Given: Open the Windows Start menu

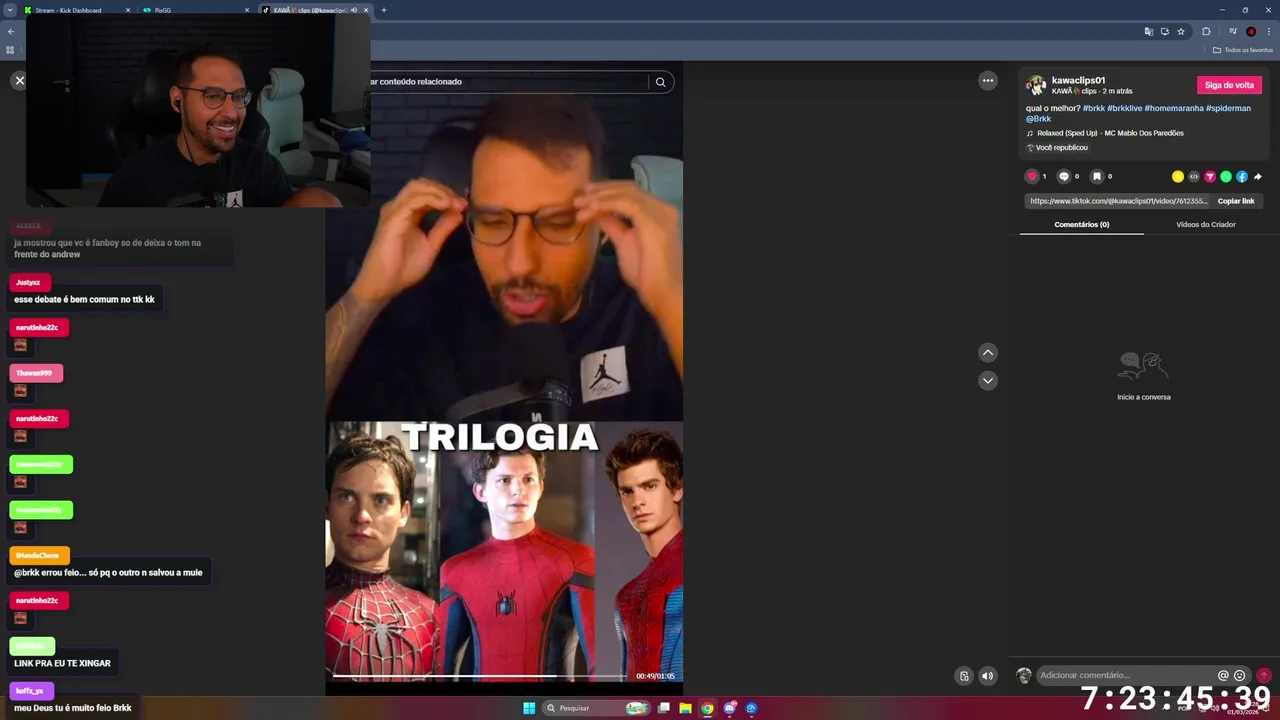Looking at the screenshot, I should [529, 708].
